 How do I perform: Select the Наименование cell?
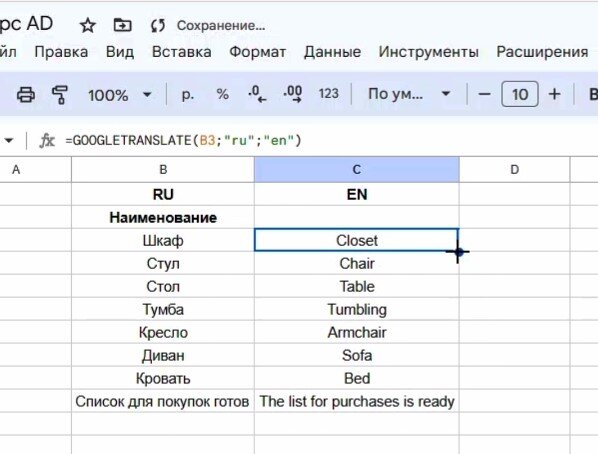[x=163, y=217]
